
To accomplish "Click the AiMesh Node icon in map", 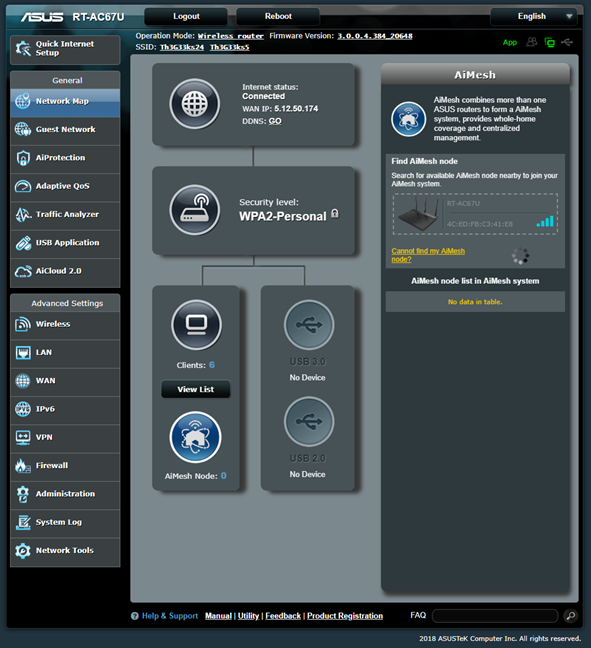I will click(x=195, y=437).
